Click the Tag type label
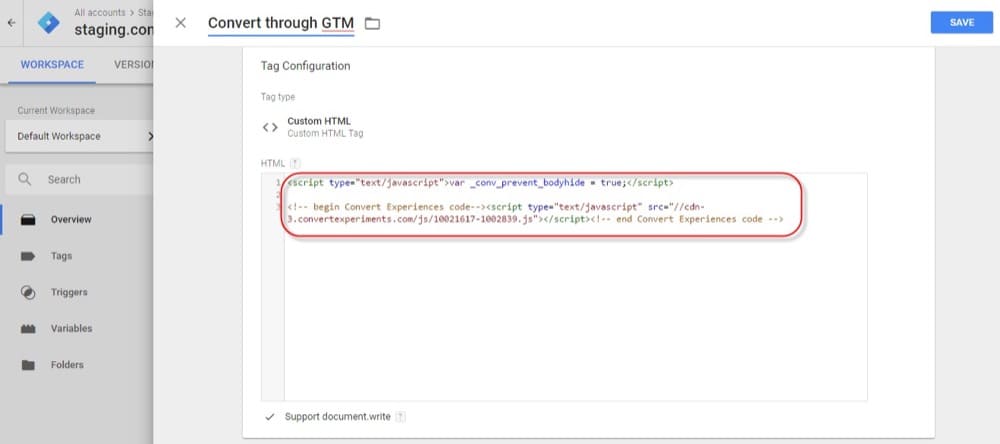1000x444 pixels. [x=278, y=97]
